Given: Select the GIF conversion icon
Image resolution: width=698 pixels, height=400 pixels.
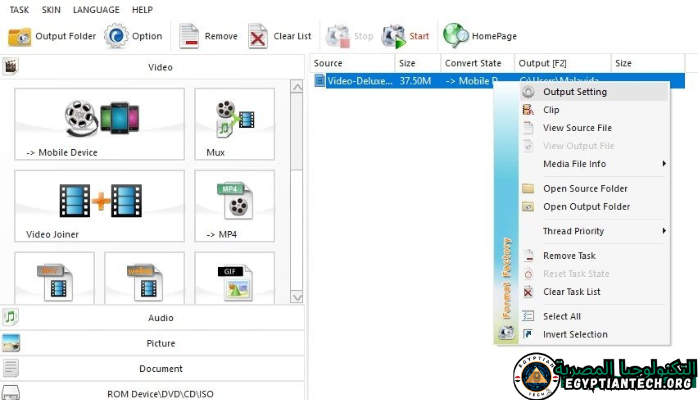Looking at the screenshot, I should [x=234, y=279].
